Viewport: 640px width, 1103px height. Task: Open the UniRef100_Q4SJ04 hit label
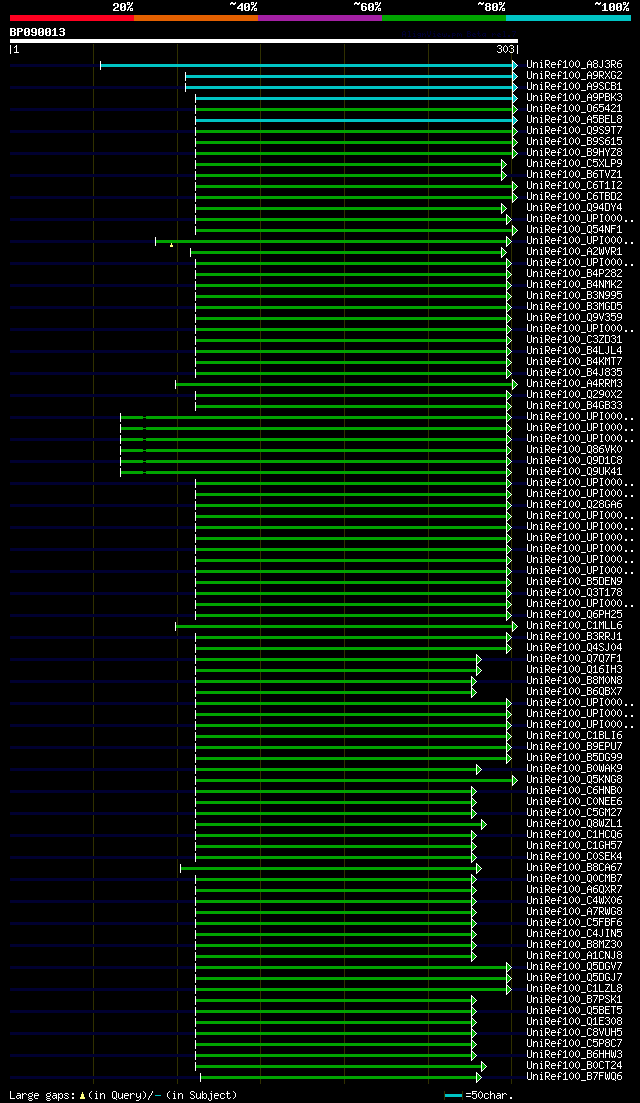[574, 649]
